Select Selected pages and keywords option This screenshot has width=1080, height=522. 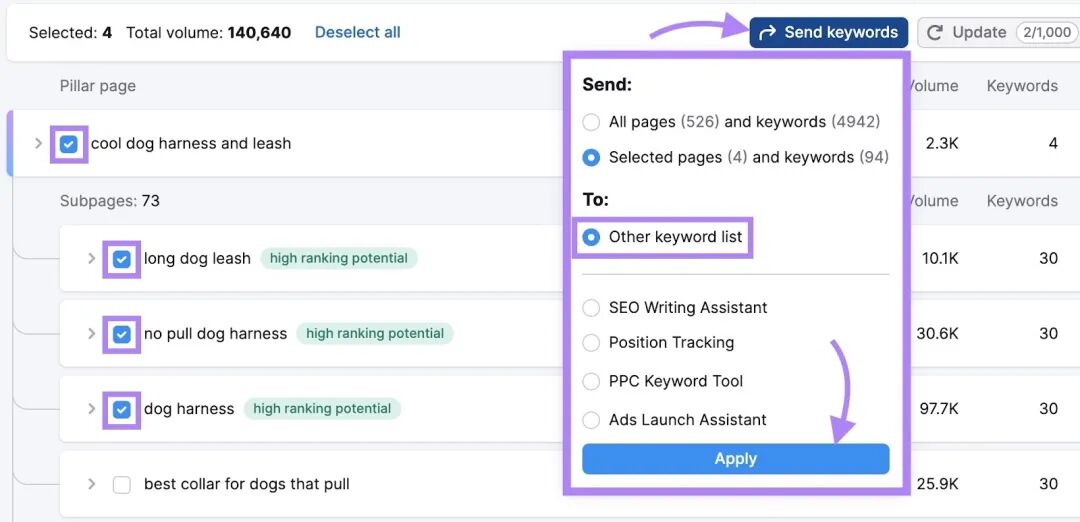click(x=591, y=158)
